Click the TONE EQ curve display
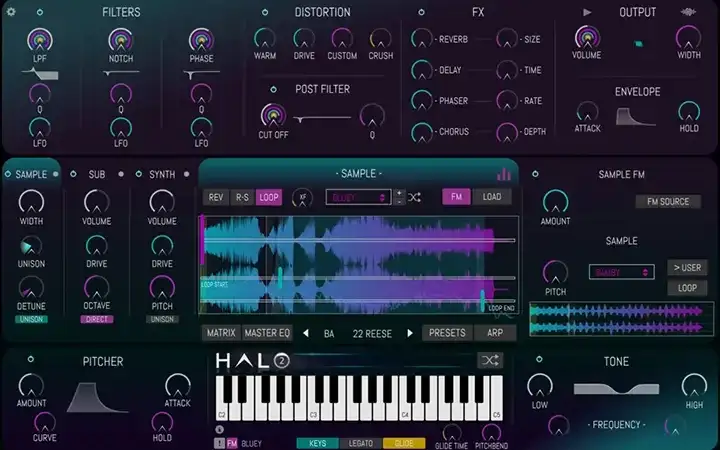The width and height of the screenshot is (720, 450). pyautogui.click(x=616, y=389)
